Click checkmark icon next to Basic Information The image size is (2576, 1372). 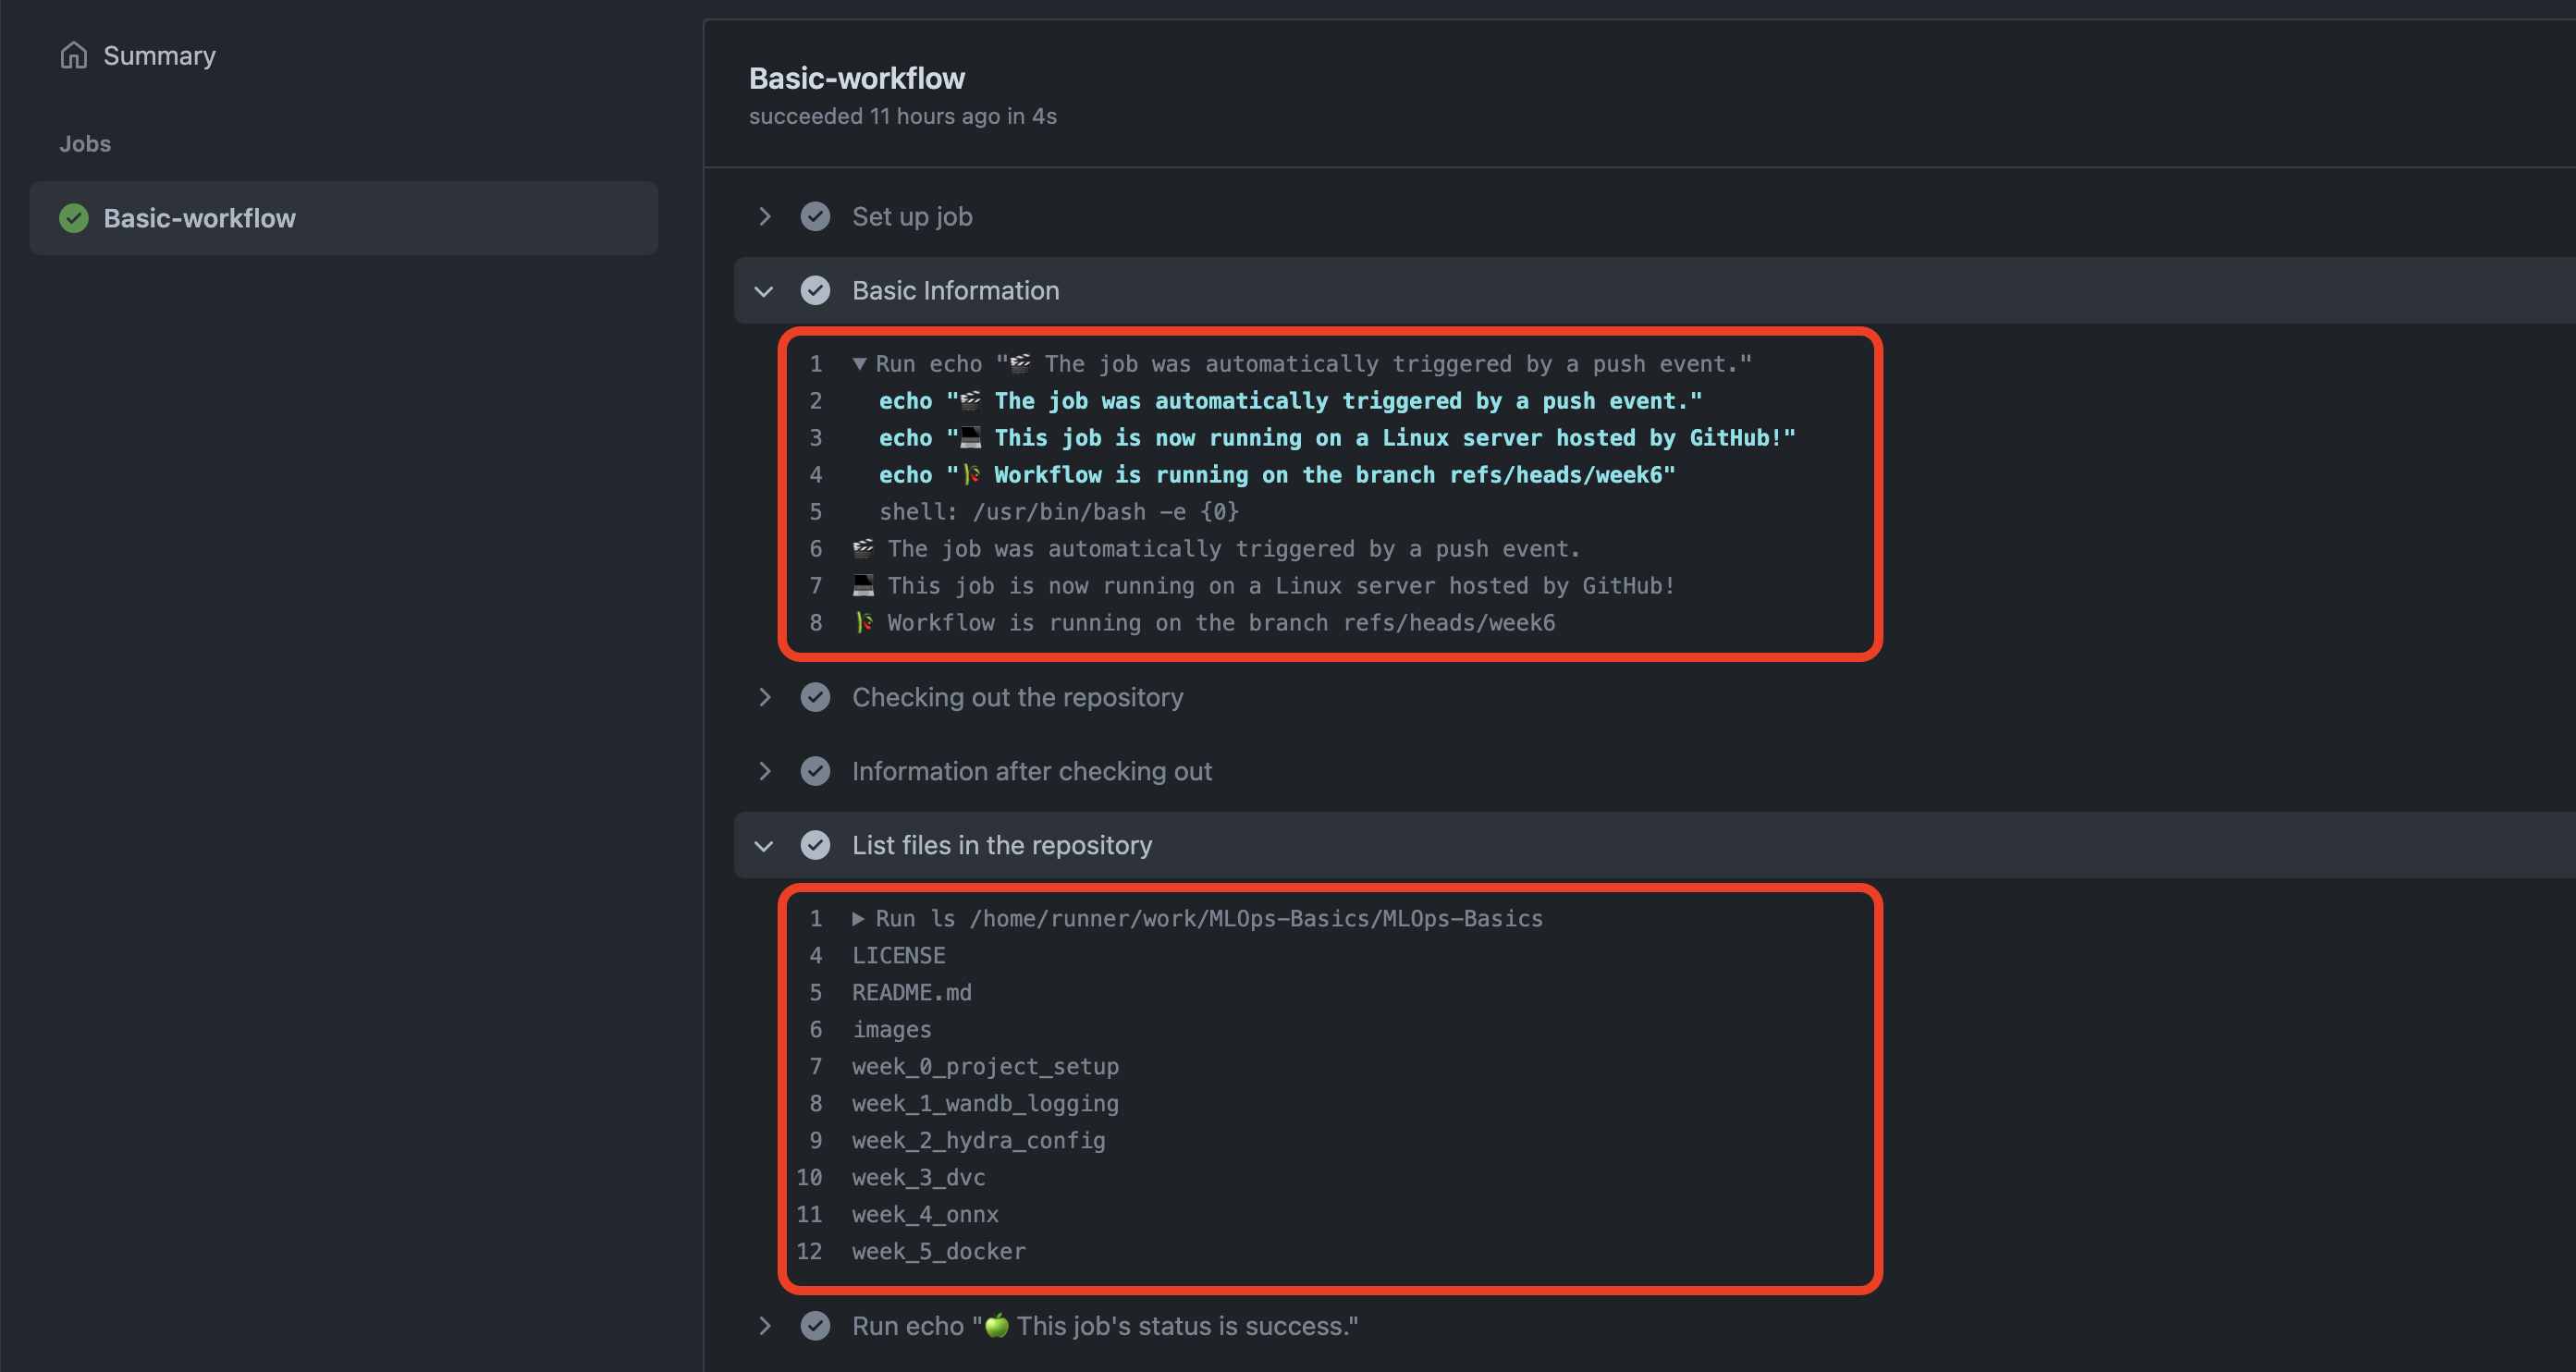tap(815, 290)
